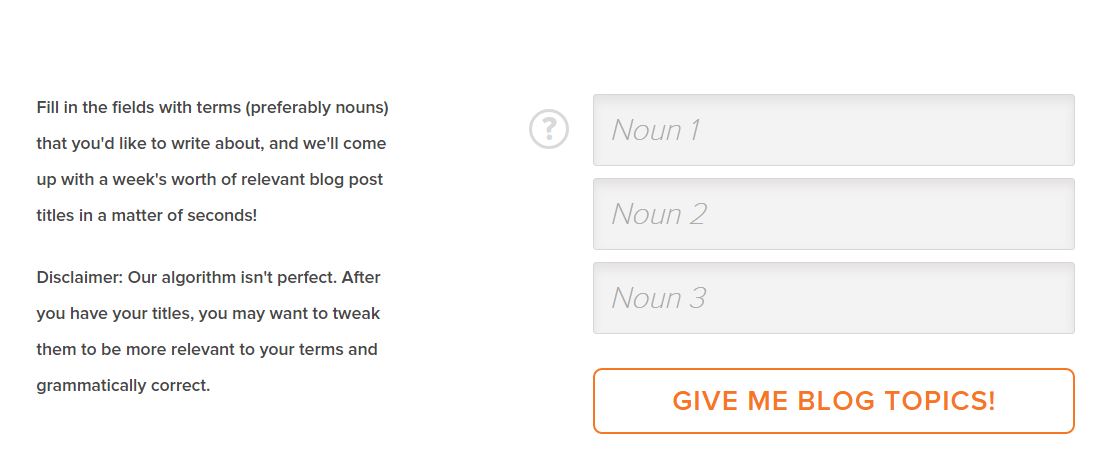
Task: Focus the Noun 1 input field
Action: click(834, 130)
